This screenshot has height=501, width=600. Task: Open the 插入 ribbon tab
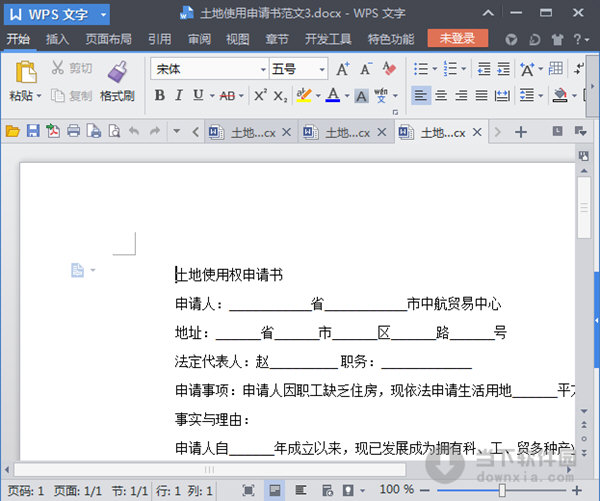(57, 39)
